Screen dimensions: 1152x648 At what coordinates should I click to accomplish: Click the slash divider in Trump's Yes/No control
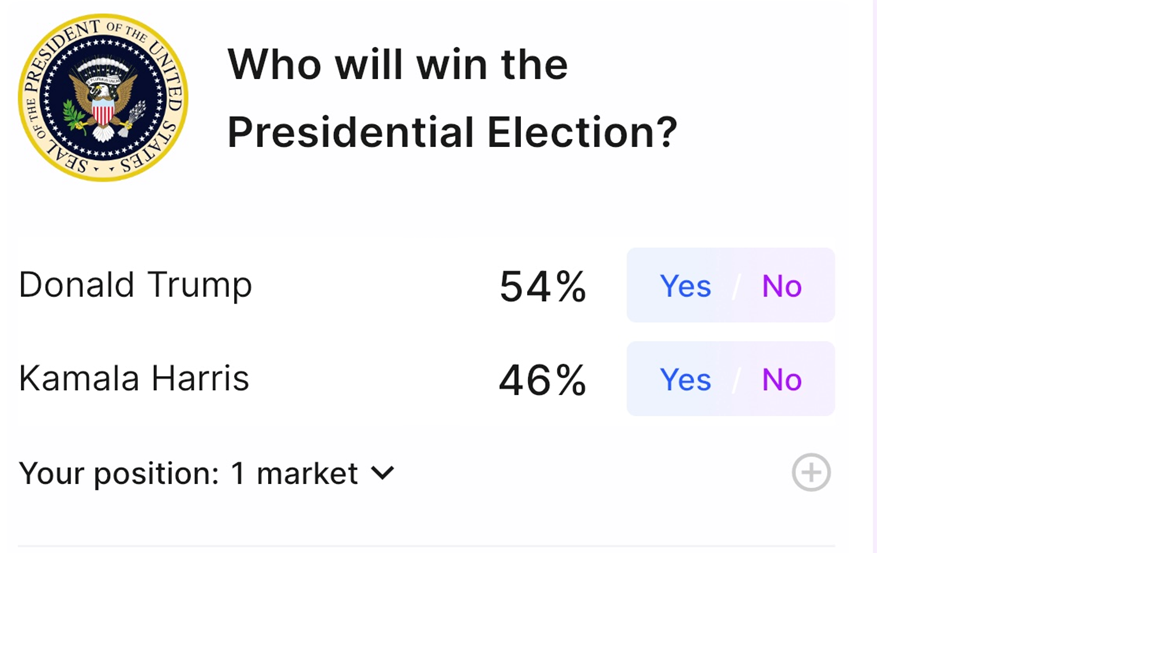736,287
